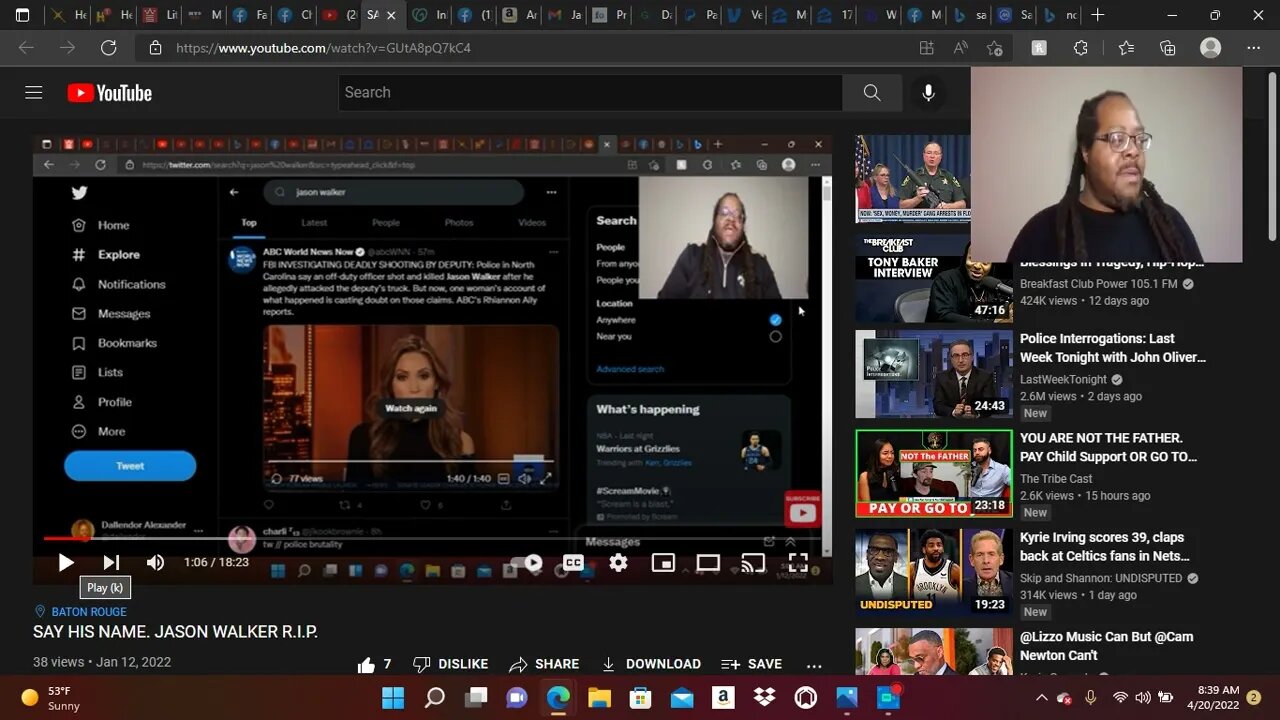Switch to the 'In' browser tab
This screenshot has height=720, width=1280.
429,15
